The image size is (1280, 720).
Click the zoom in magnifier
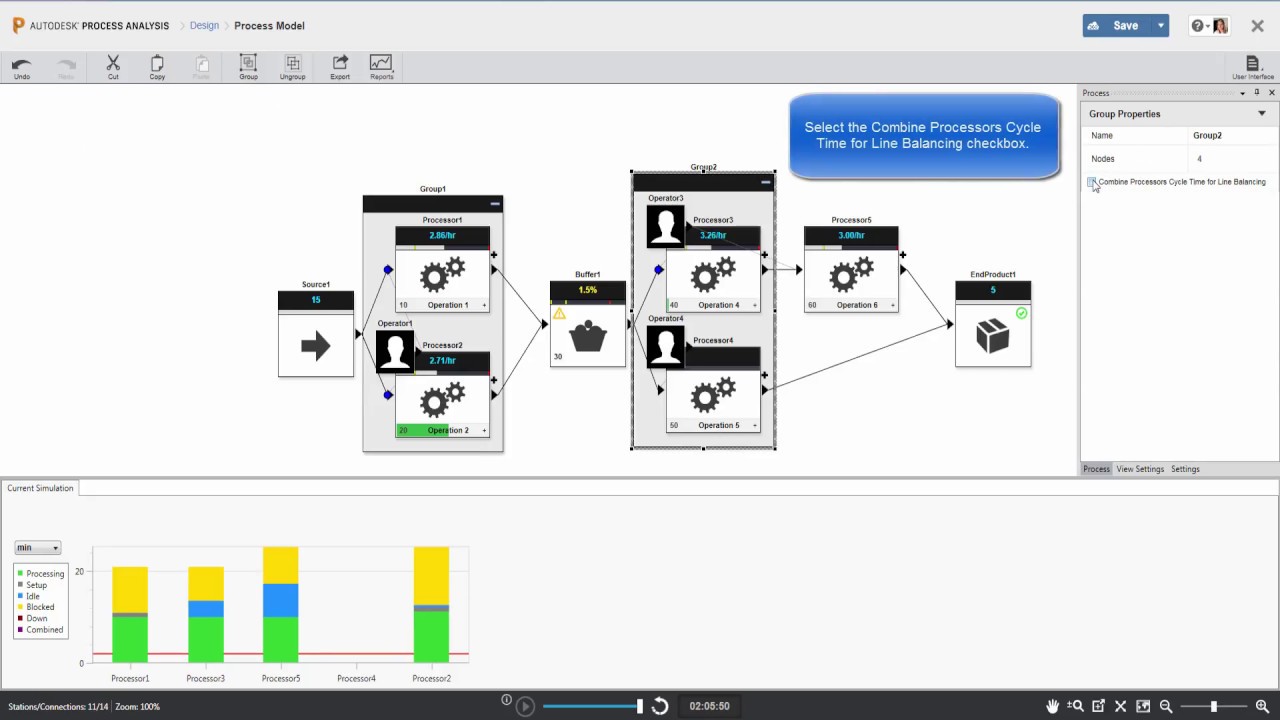click(1262, 706)
